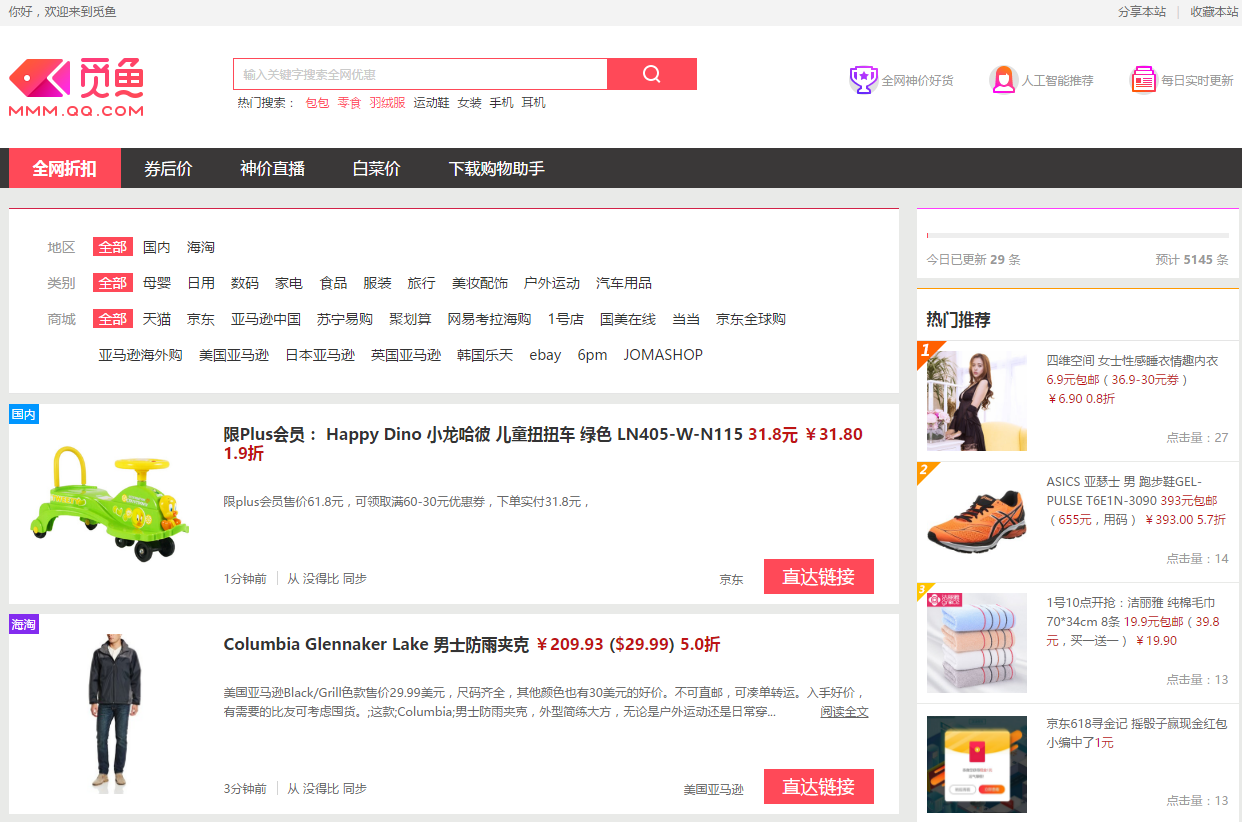Filter store by 天猫
This screenshot has width=1242, height=822.
(157, 319)
